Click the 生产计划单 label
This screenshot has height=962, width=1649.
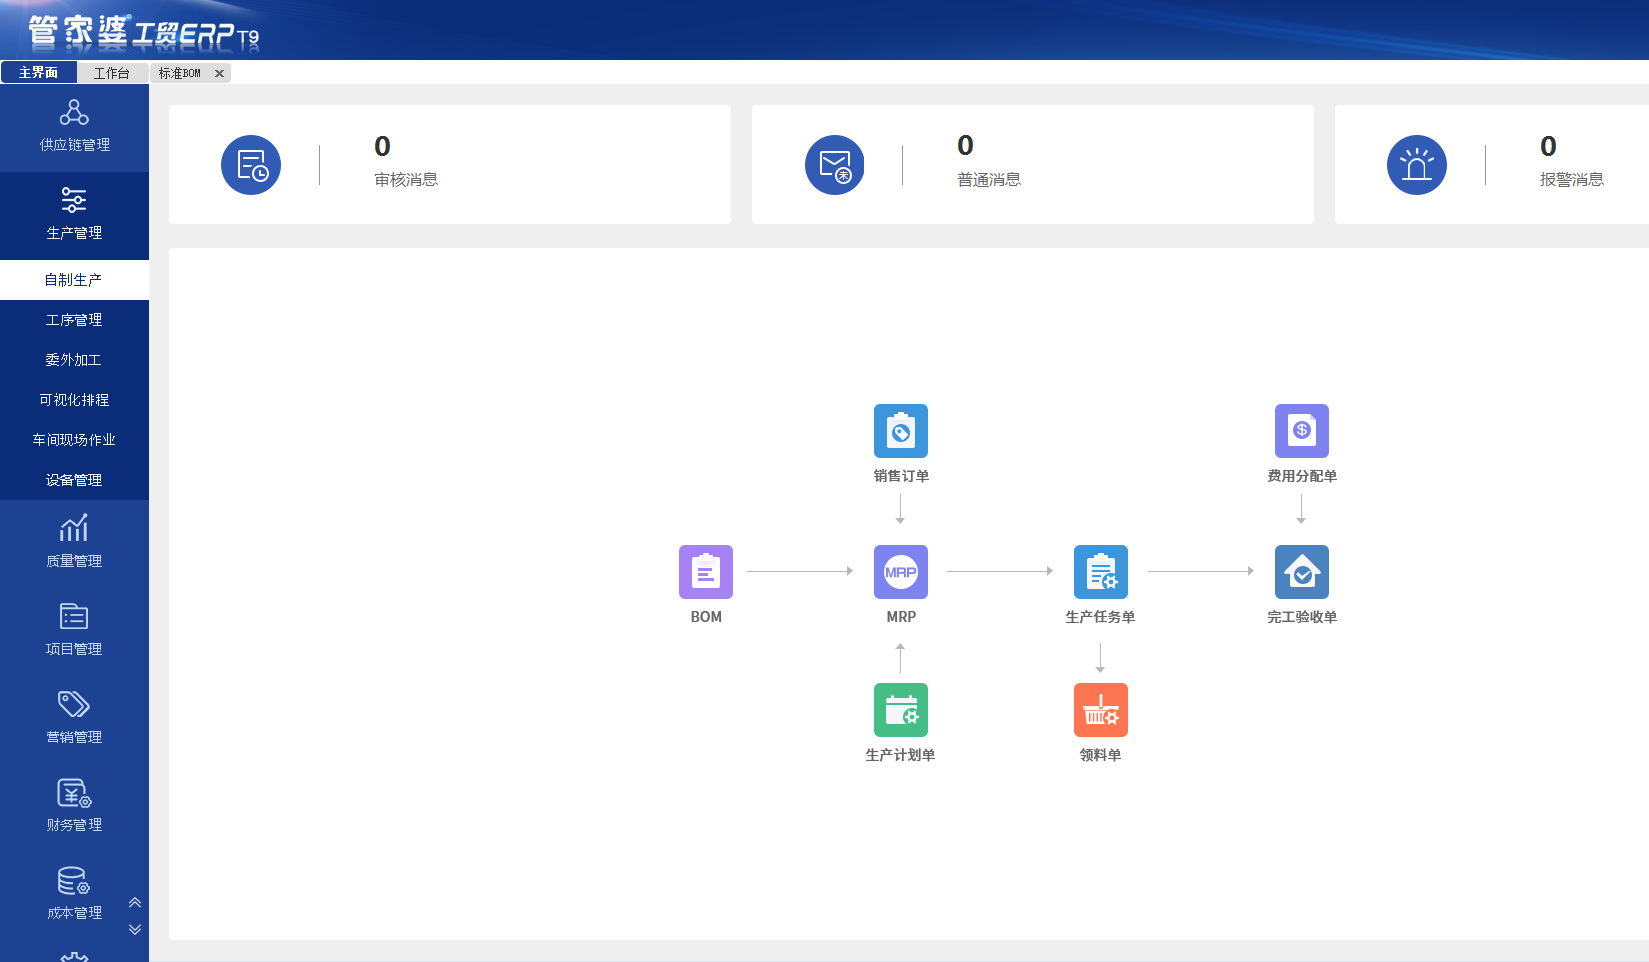tap(900, 755)
